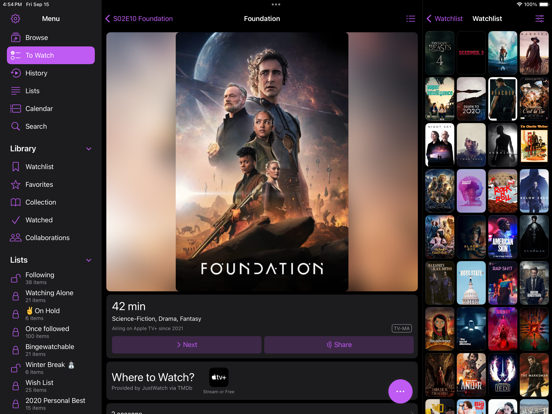
Task: Click the Browse sidebar icon
Action: click(15, 37)
